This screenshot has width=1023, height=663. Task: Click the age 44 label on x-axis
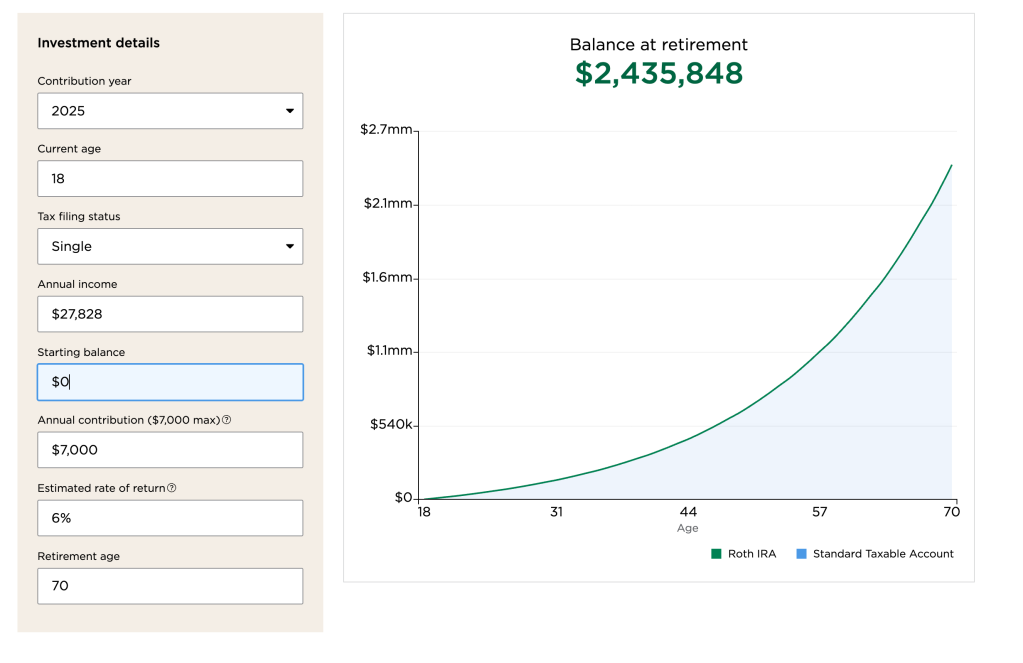click(688, 512)
